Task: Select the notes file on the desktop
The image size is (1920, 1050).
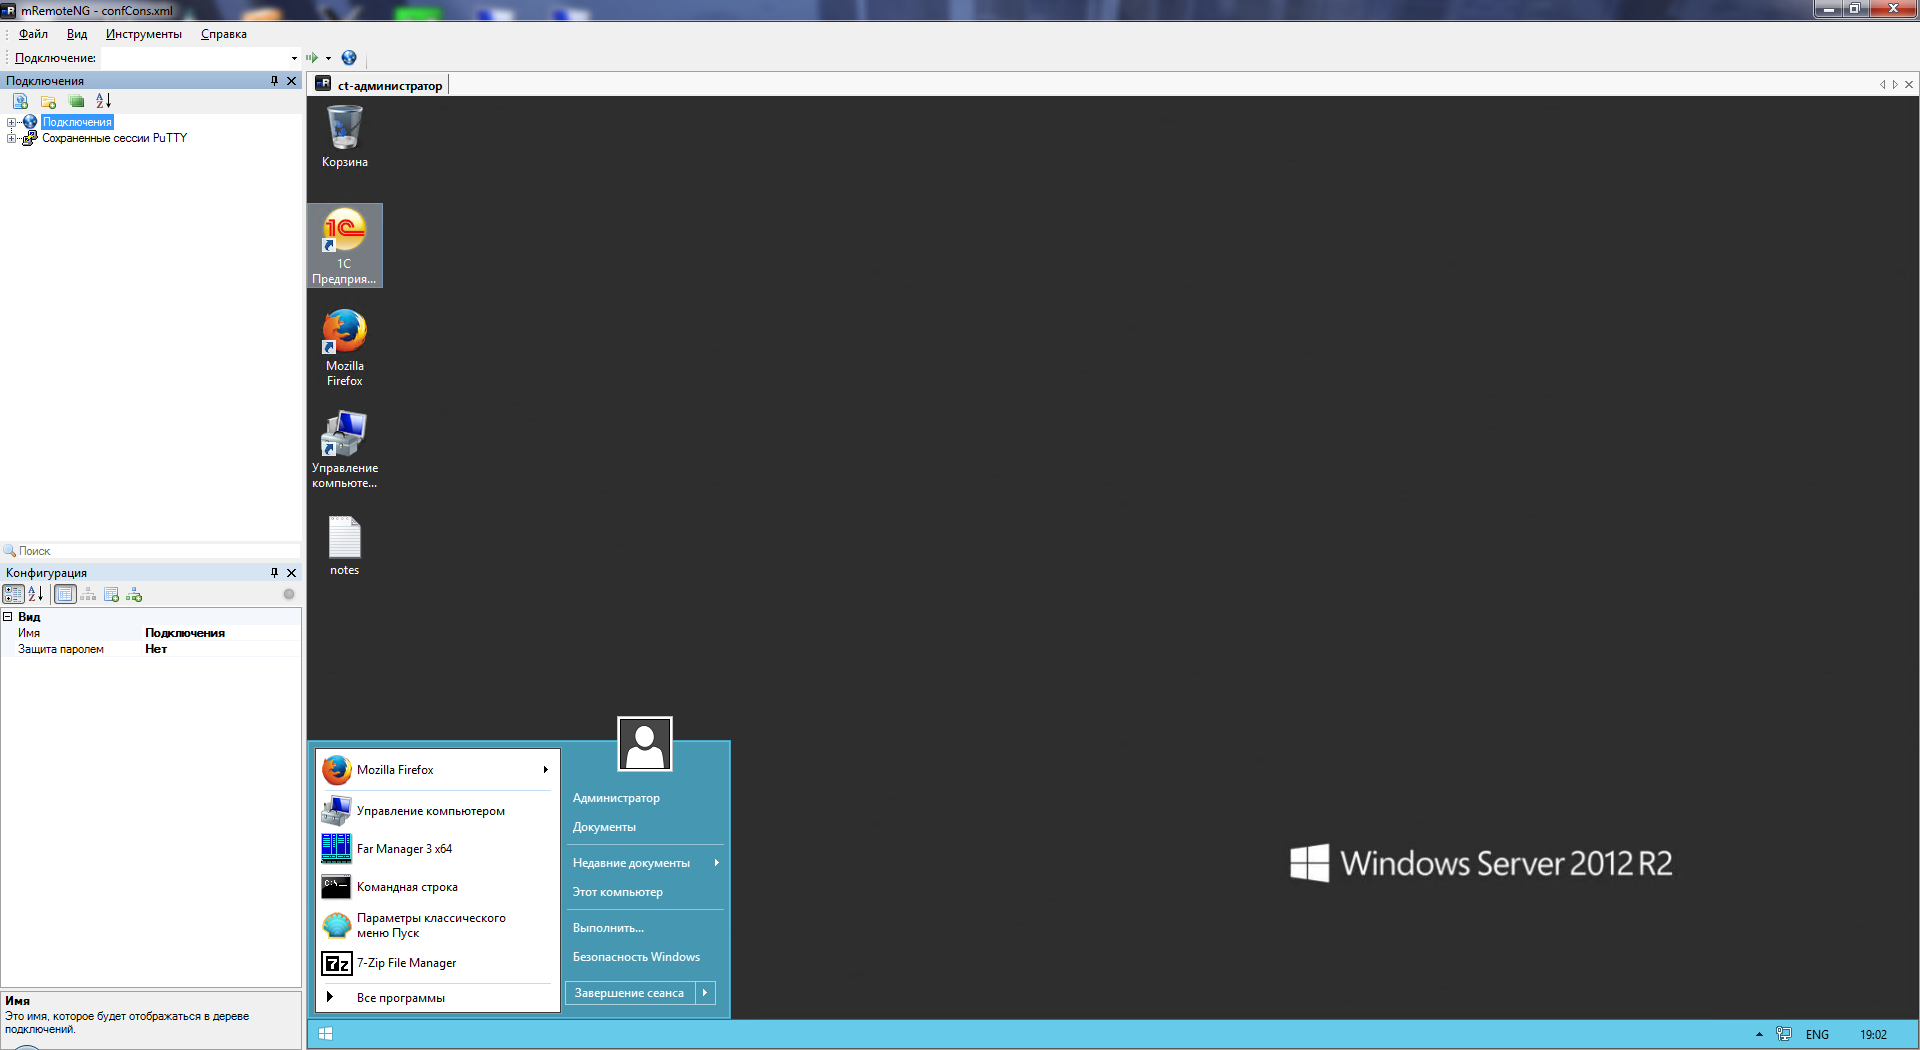Action: 344,545
